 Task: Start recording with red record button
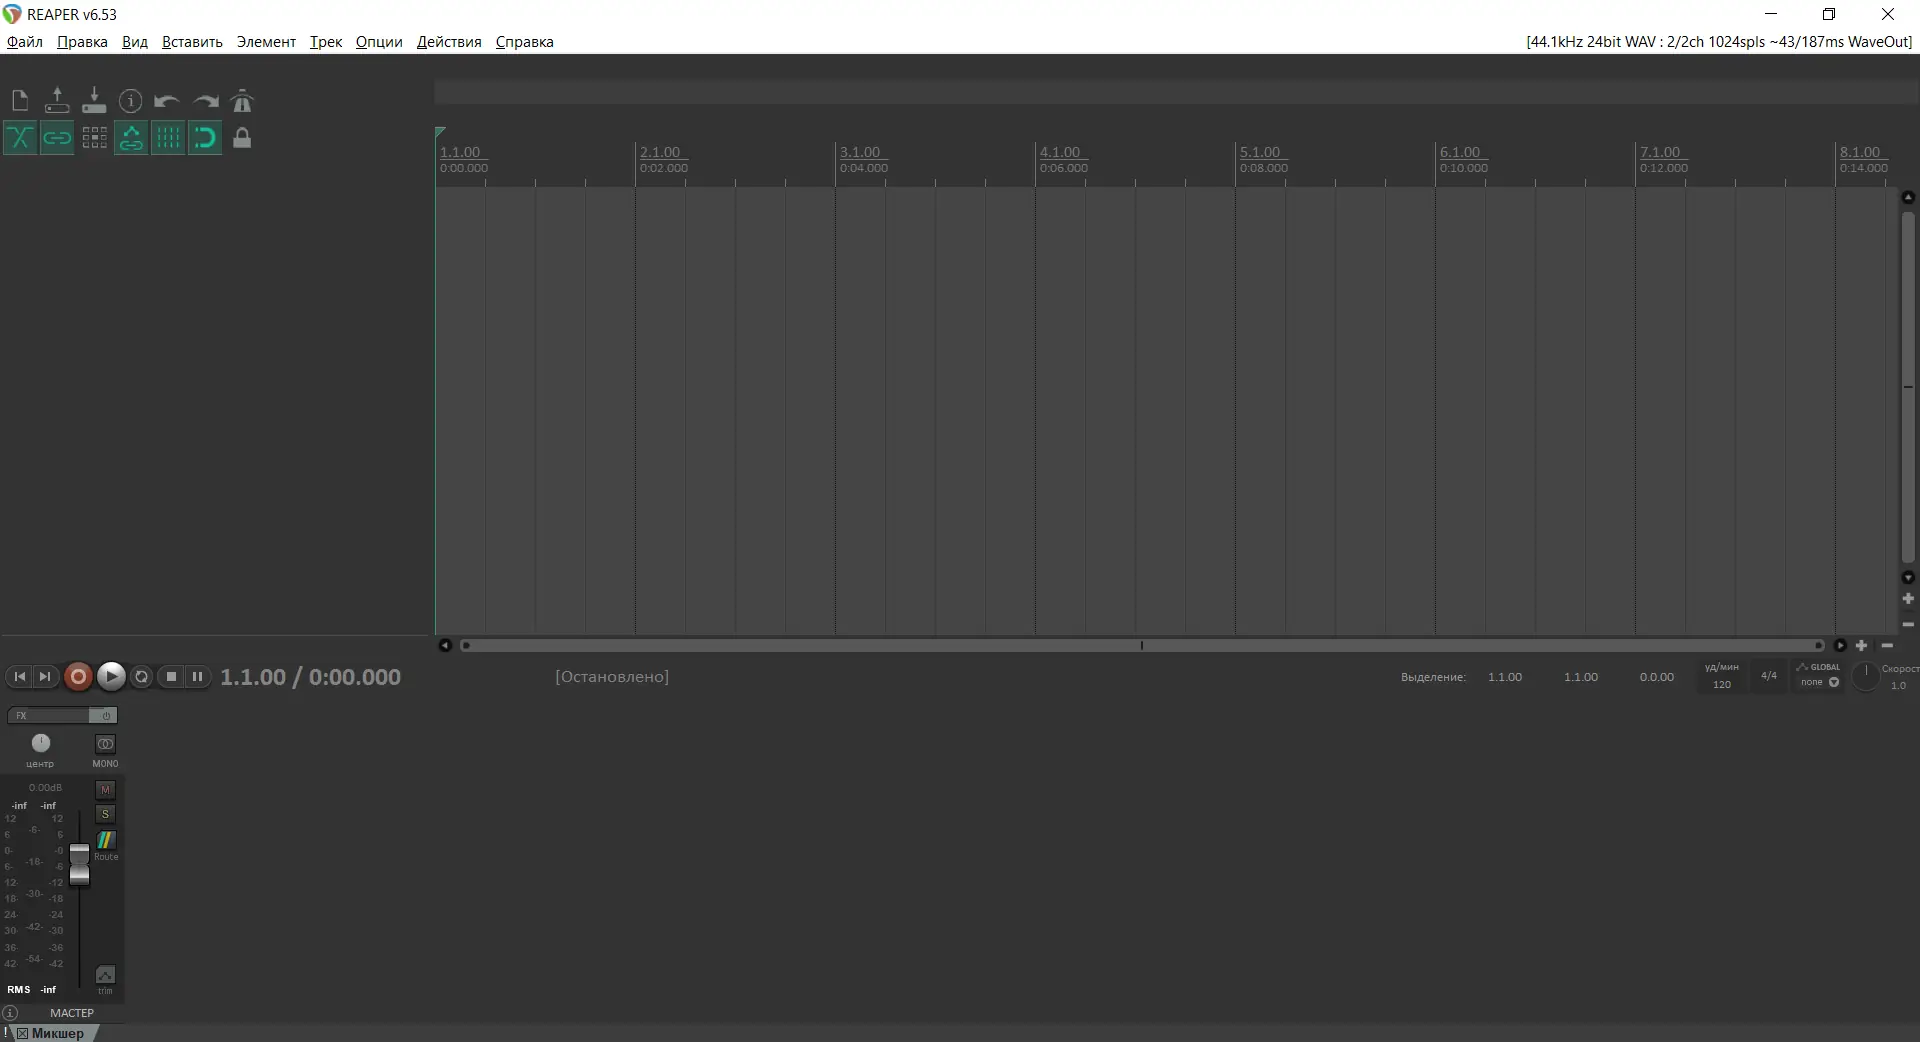(78, 677)
